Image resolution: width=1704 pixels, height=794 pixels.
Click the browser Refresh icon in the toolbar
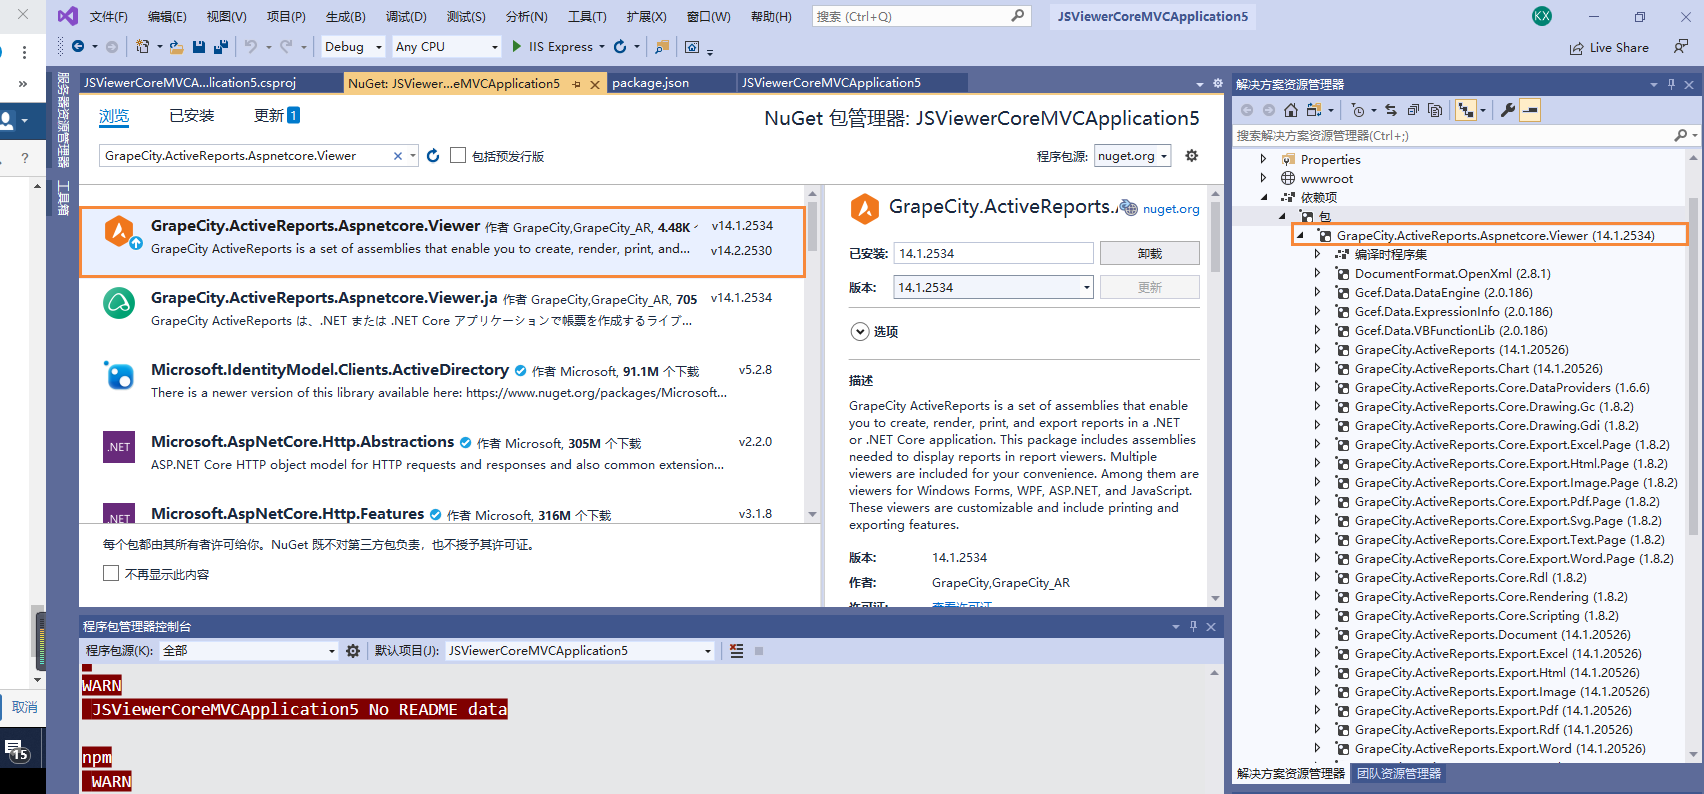(x=620, y=47)
